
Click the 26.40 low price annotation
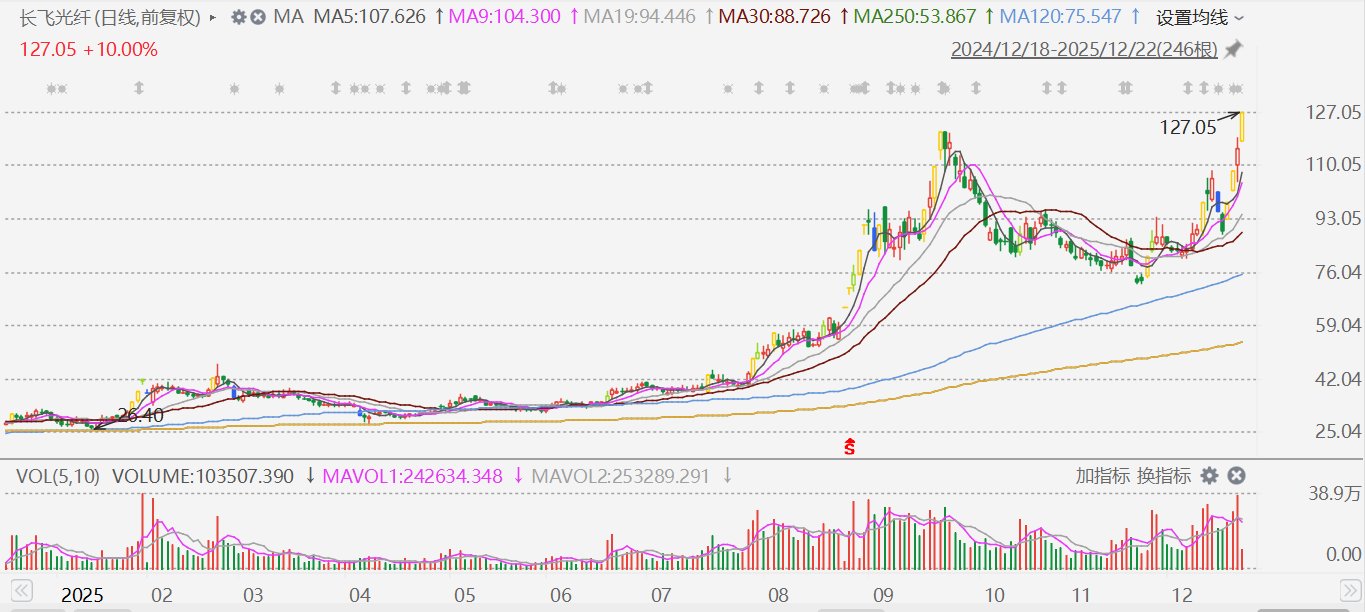coord(140,415)
